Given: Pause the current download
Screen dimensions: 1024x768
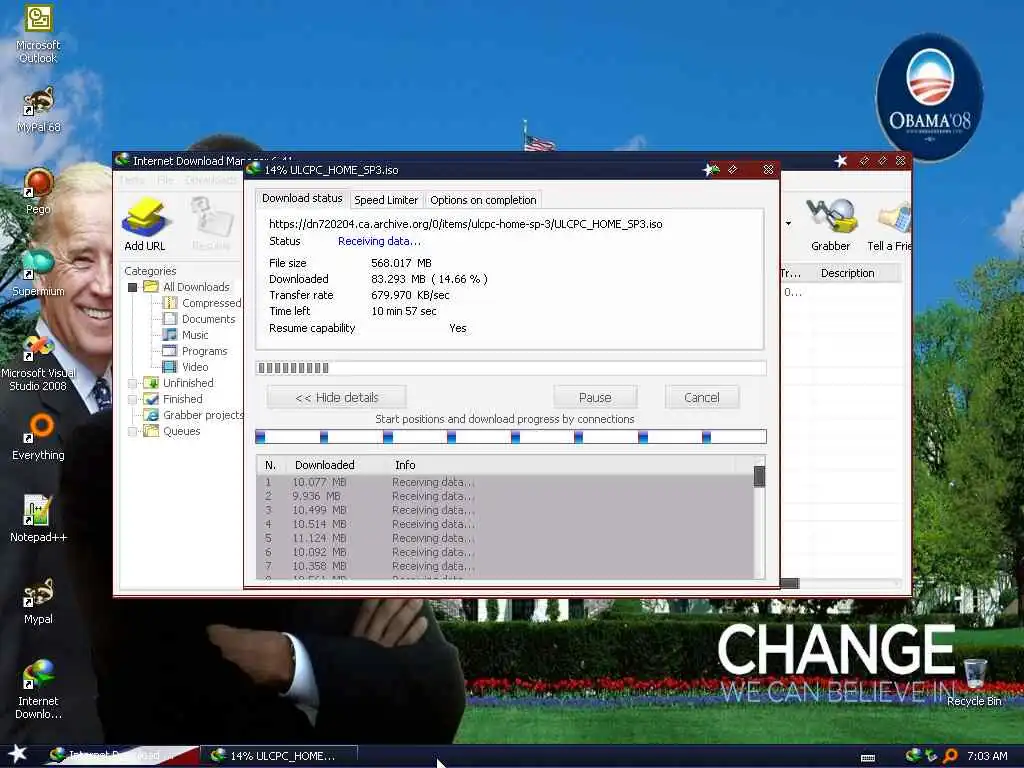Looking at the screenshot, I should tap(595, 397).
